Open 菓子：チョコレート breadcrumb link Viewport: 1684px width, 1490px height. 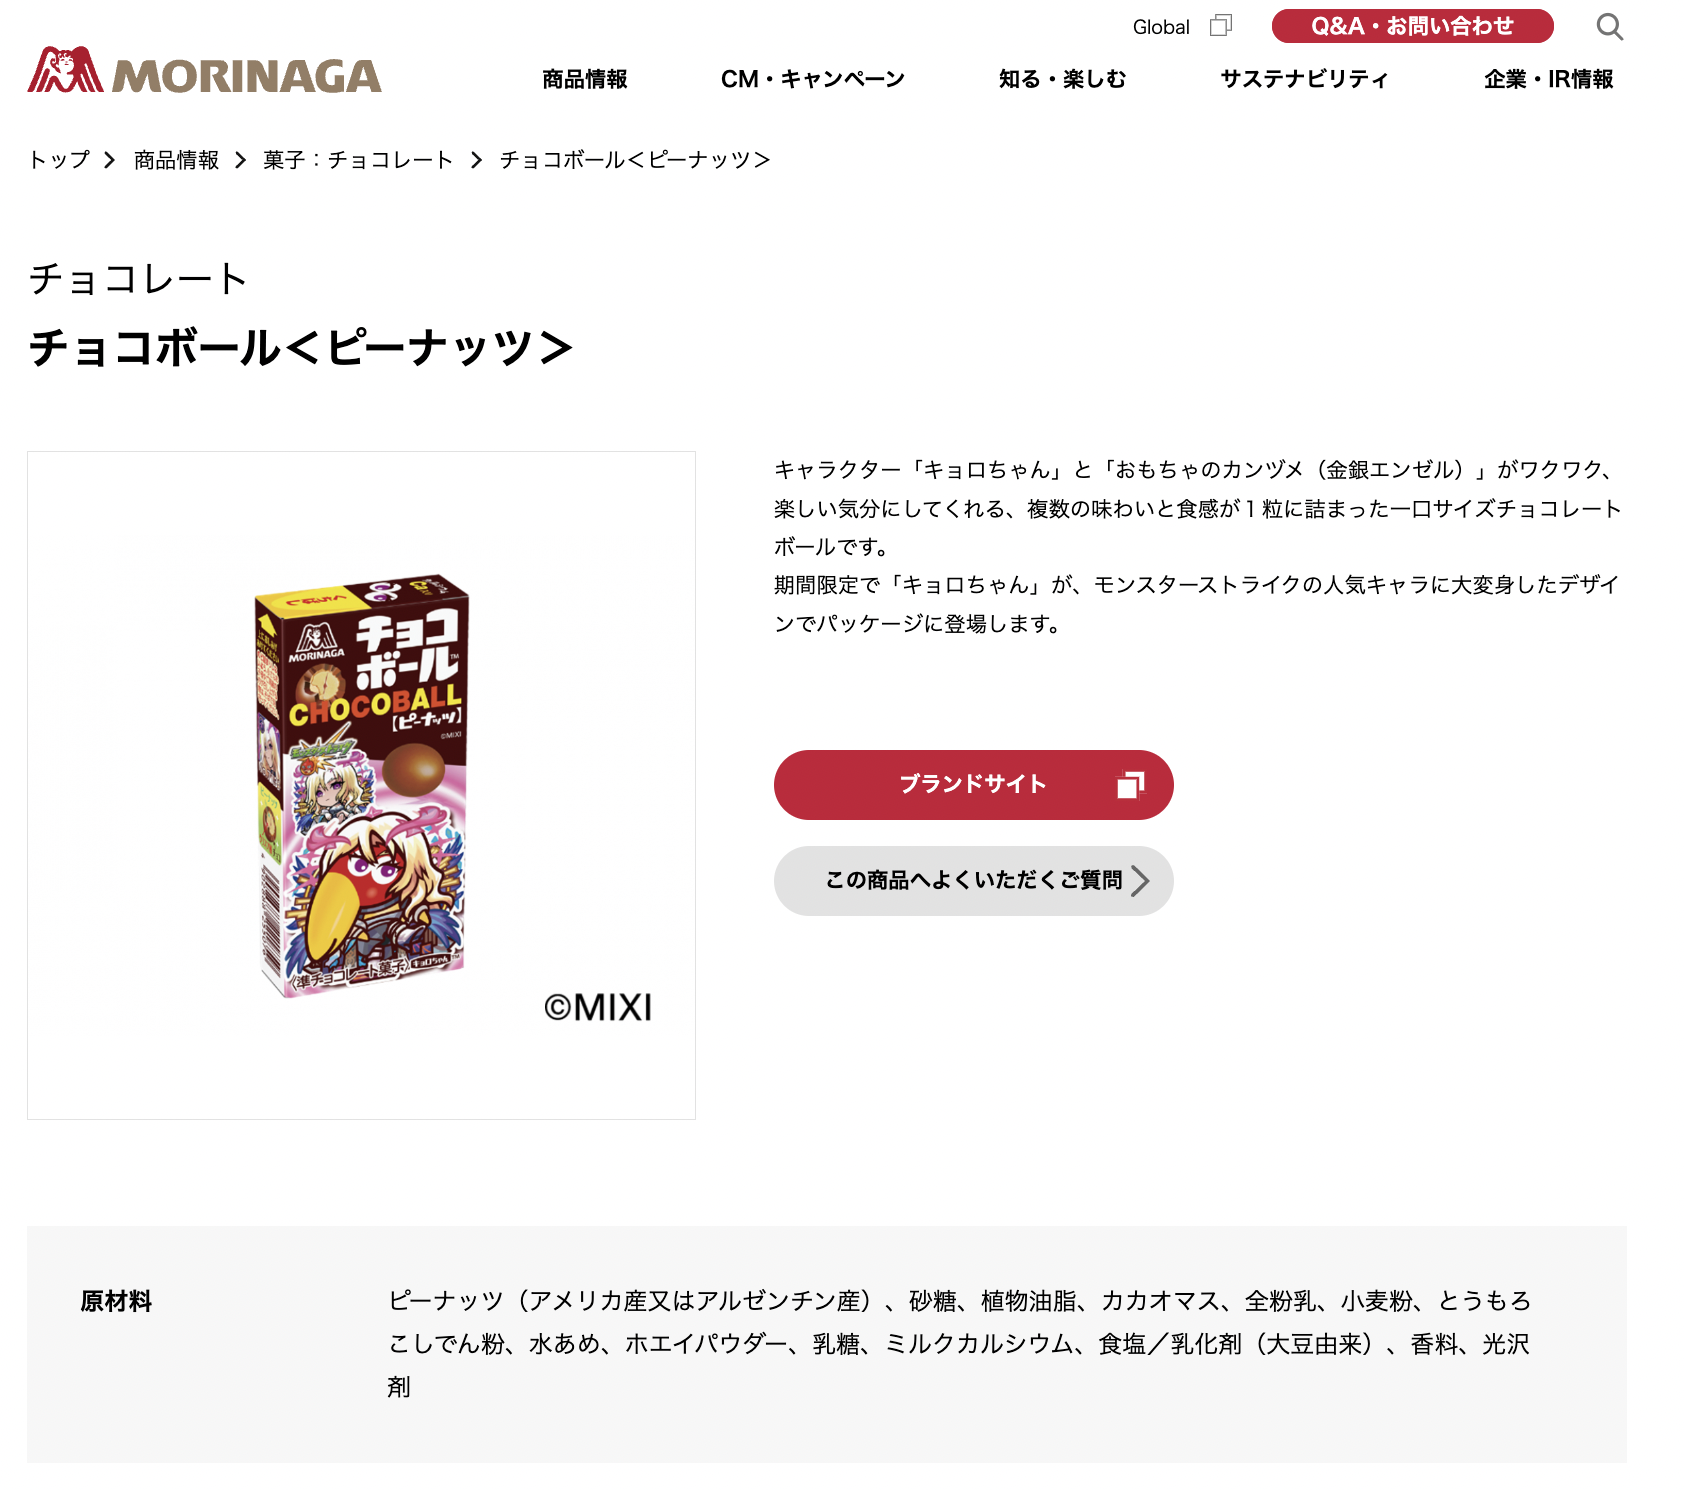click(358, 160)
